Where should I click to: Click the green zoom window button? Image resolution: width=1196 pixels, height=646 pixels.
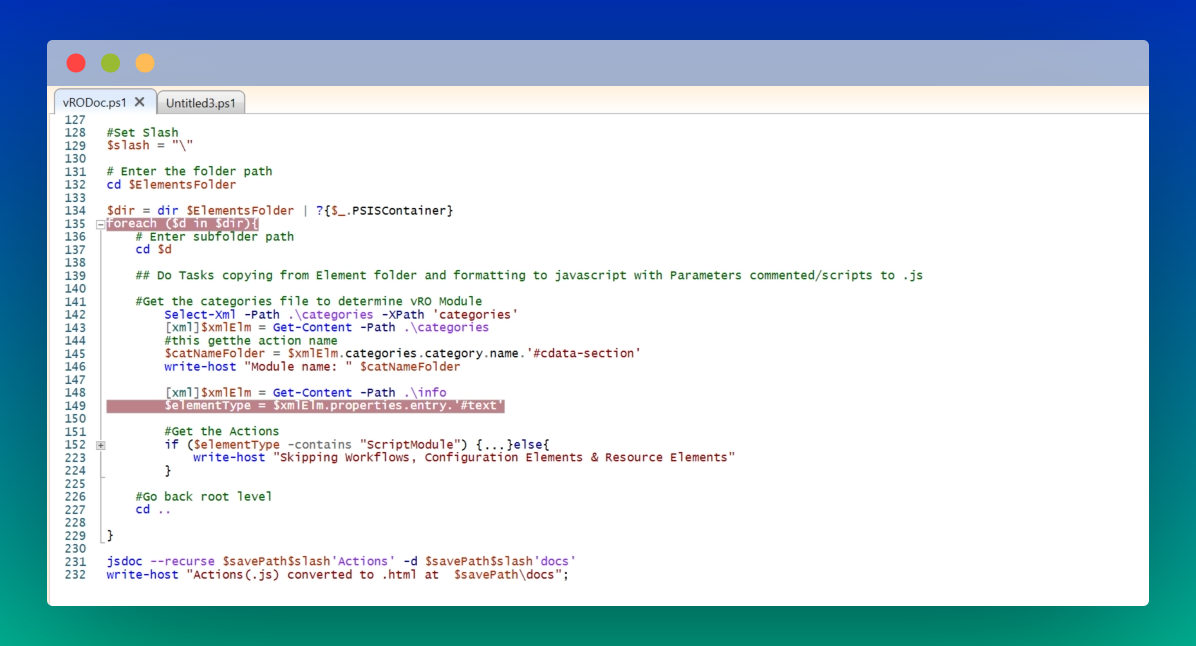coord(110,62)
